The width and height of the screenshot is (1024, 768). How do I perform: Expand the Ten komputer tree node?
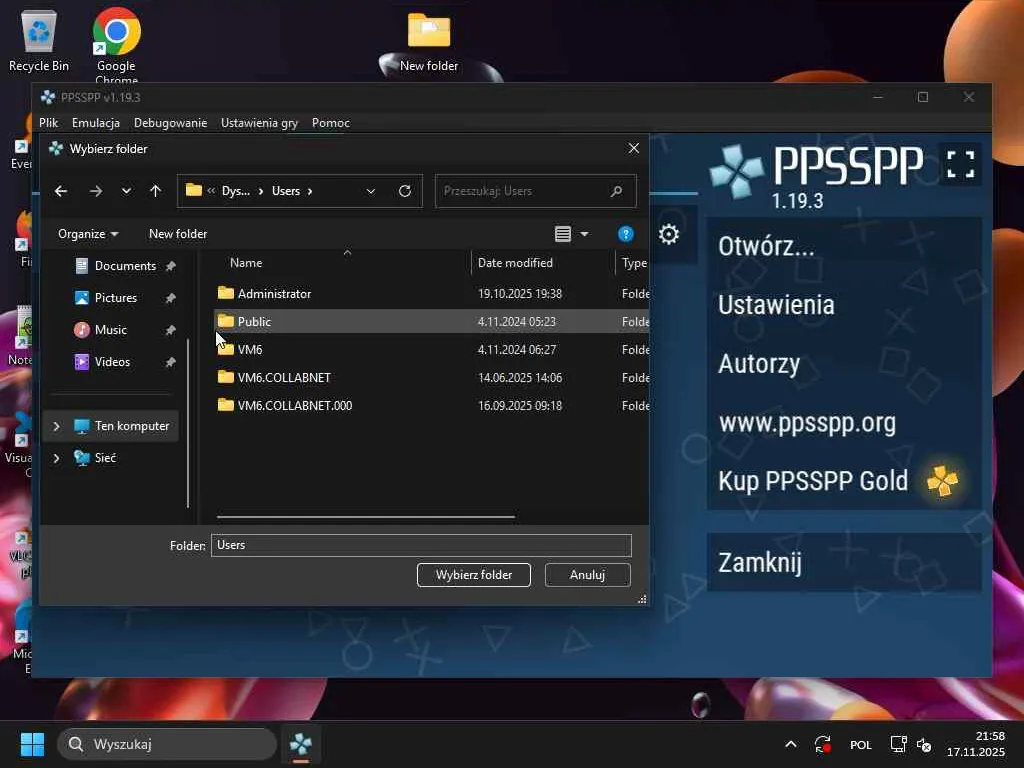pos(56,426)
